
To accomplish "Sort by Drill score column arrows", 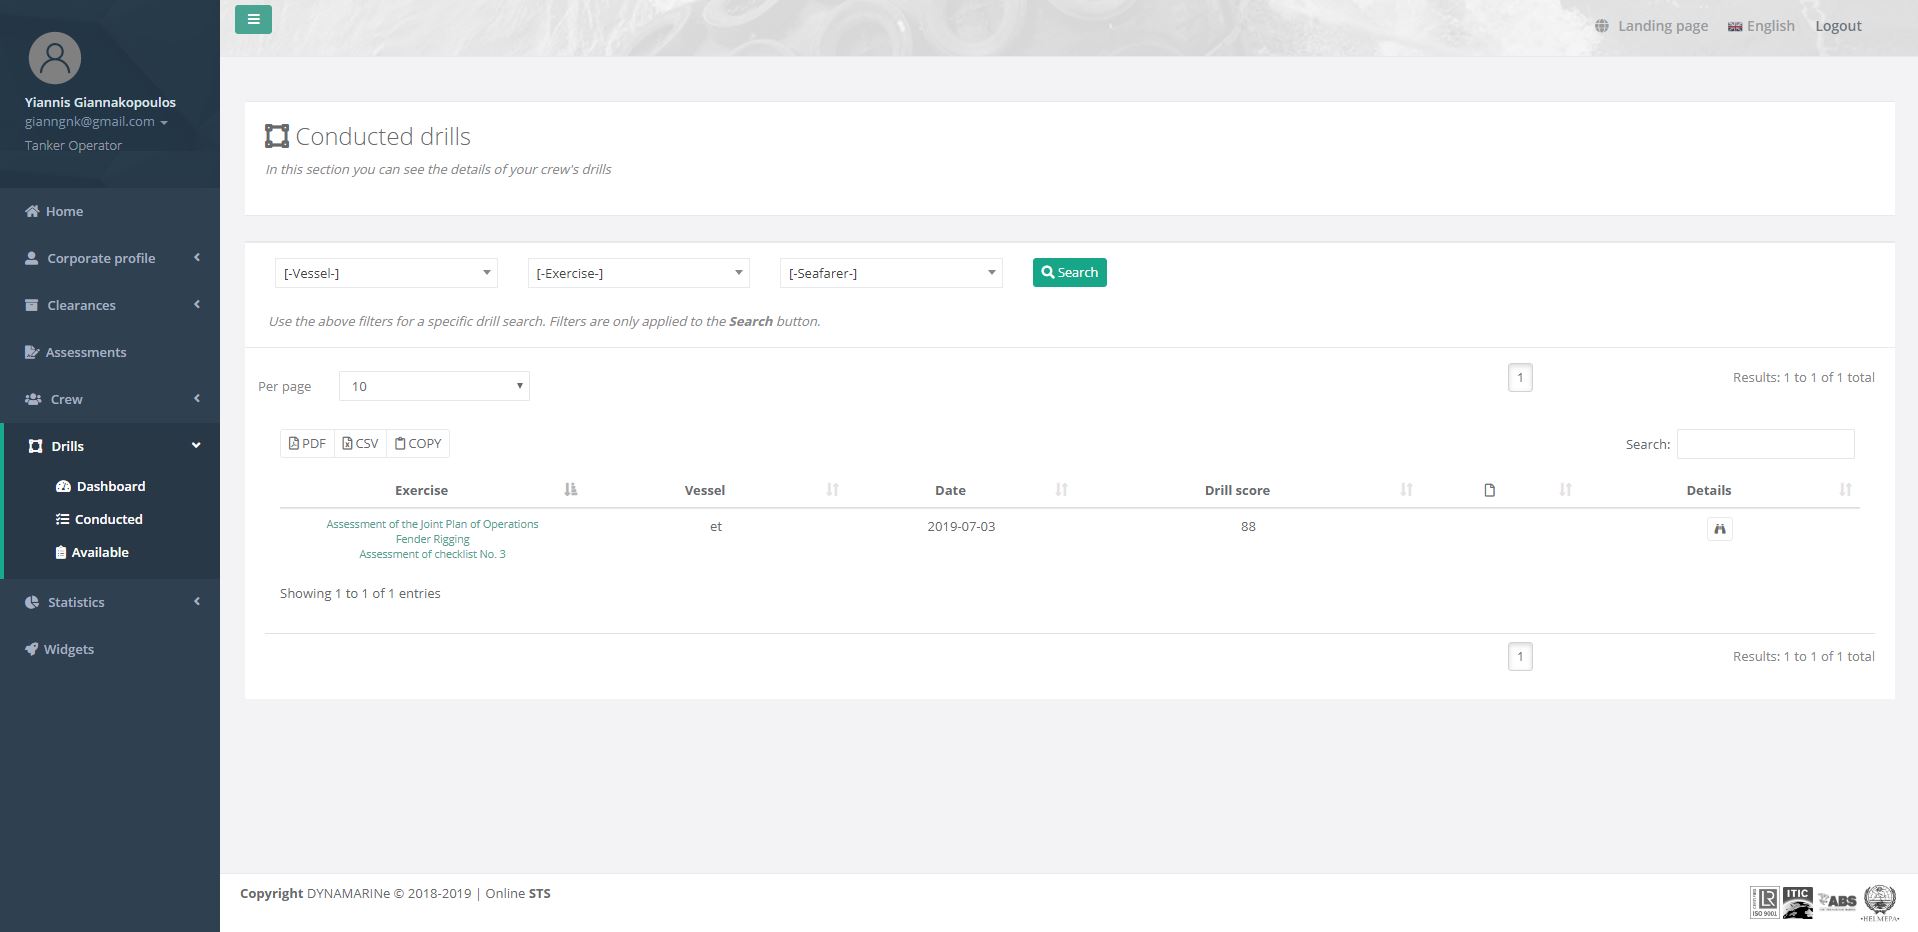I will click(1405, 490).
